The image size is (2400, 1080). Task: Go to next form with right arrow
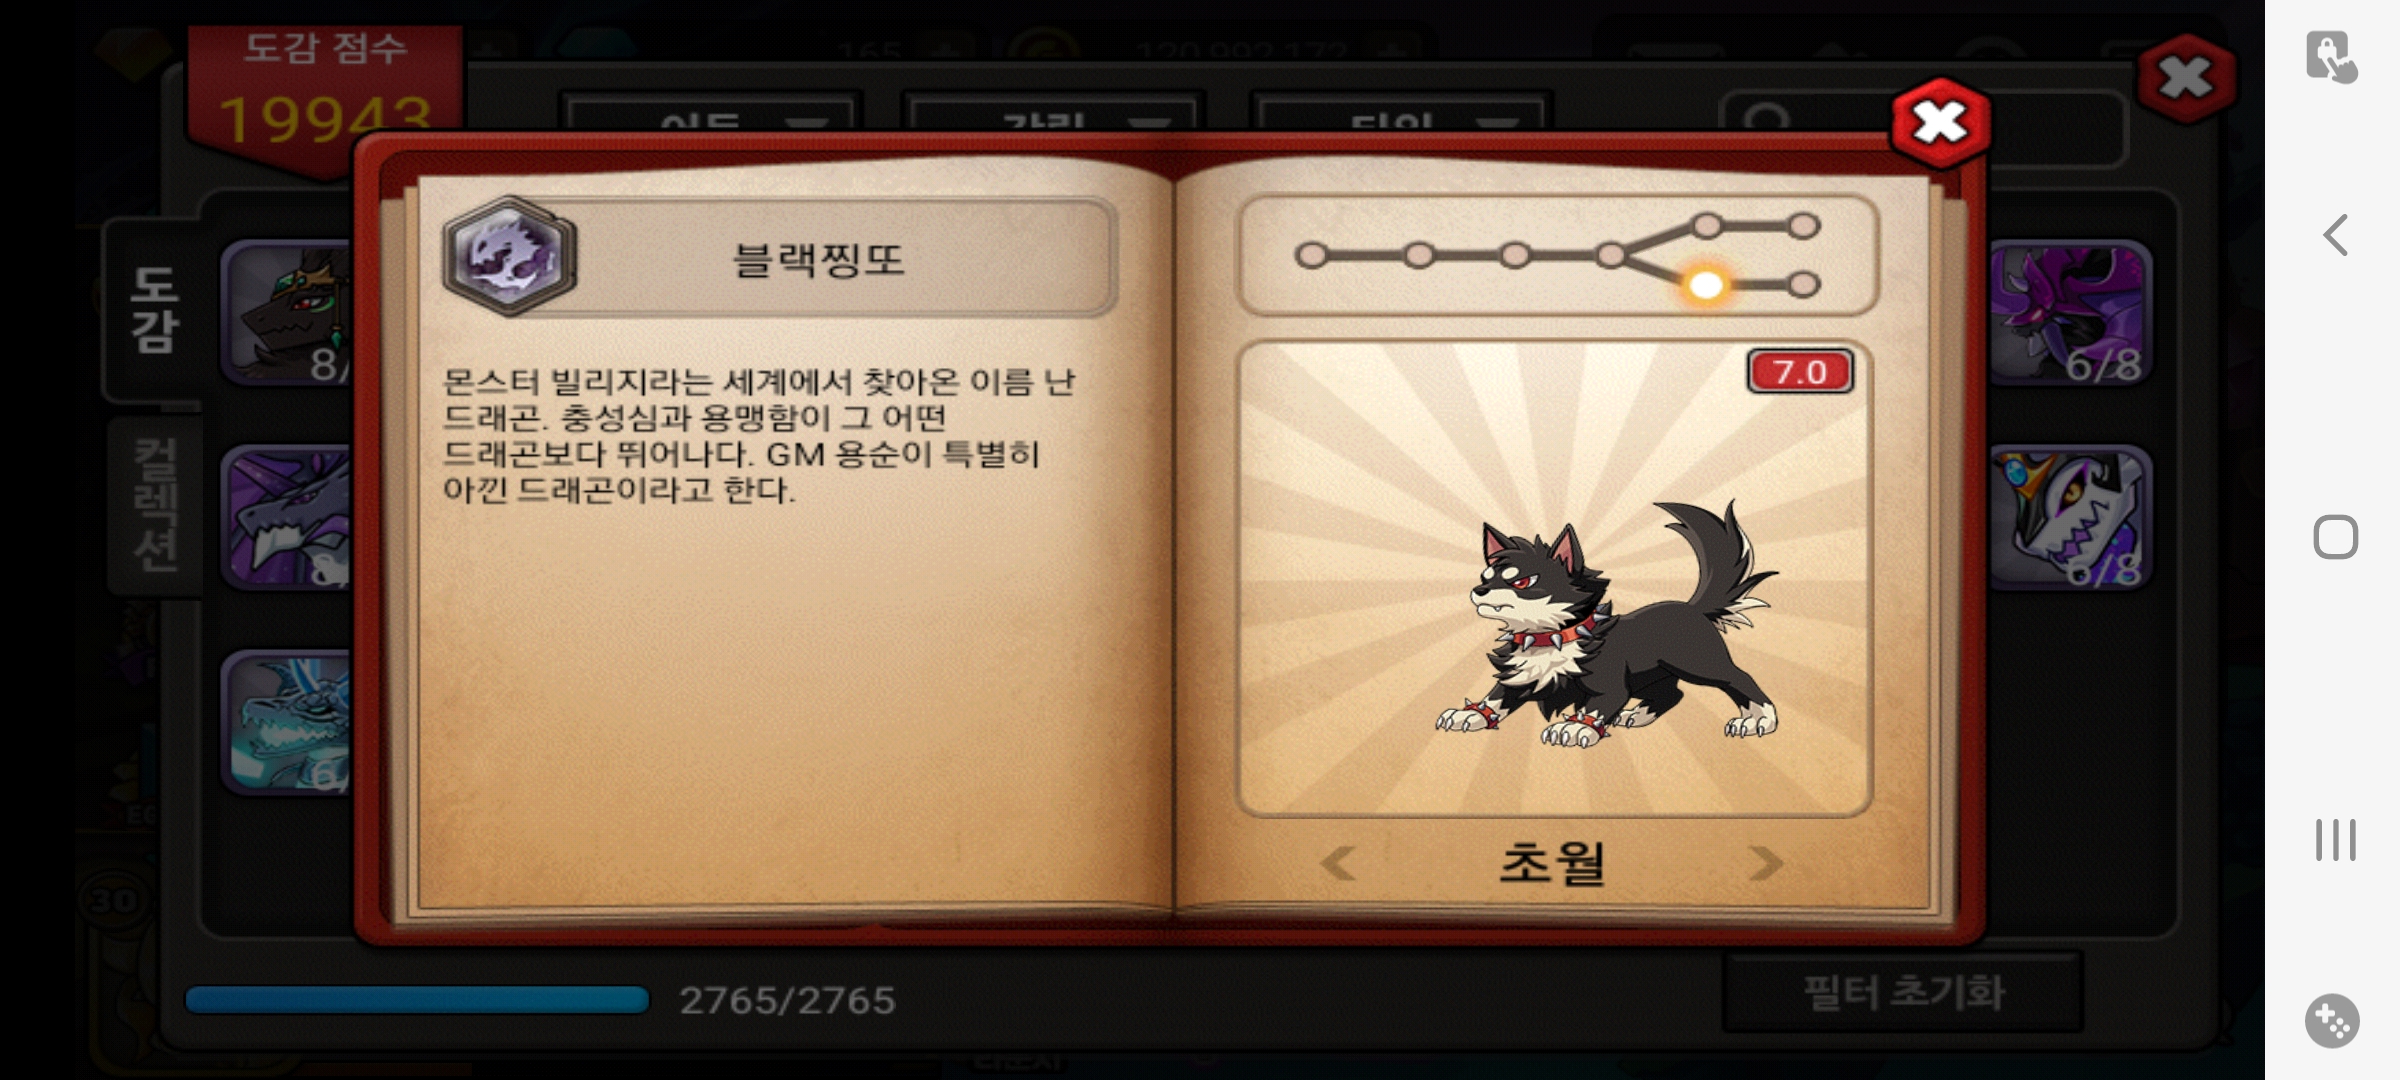click(x=1765, y=862)
